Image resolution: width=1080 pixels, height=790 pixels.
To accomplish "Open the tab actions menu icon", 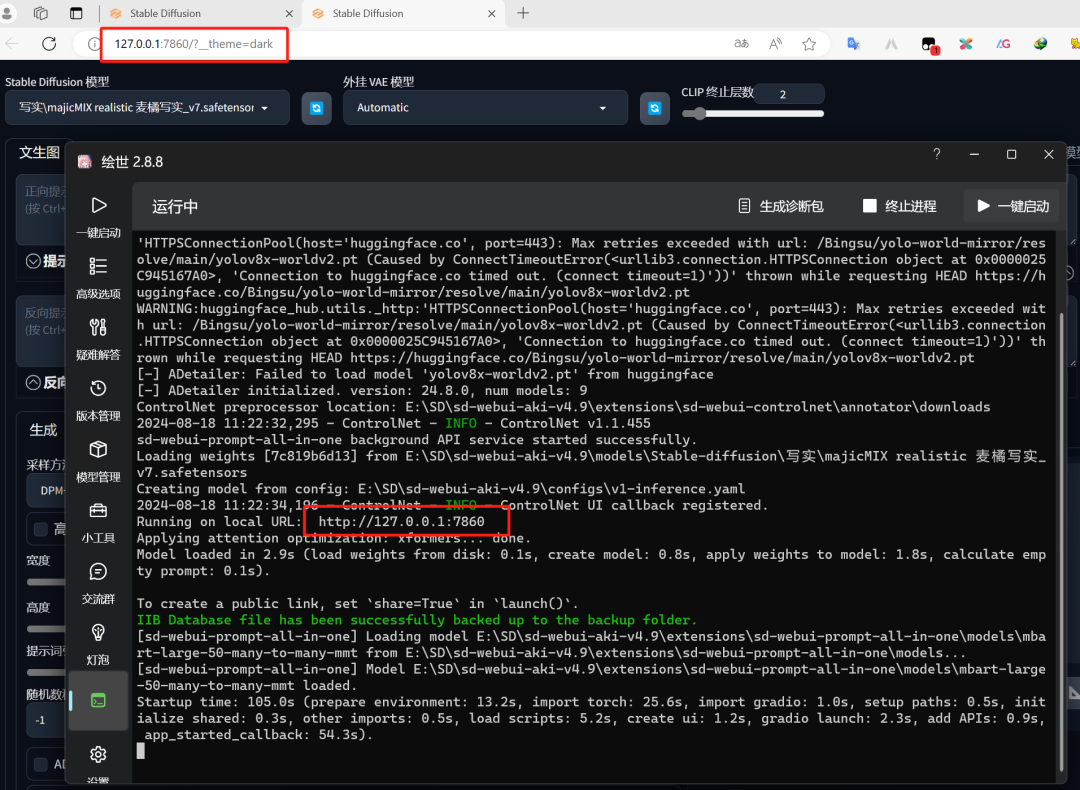I will pyautogui.click(x=76, y=13).
